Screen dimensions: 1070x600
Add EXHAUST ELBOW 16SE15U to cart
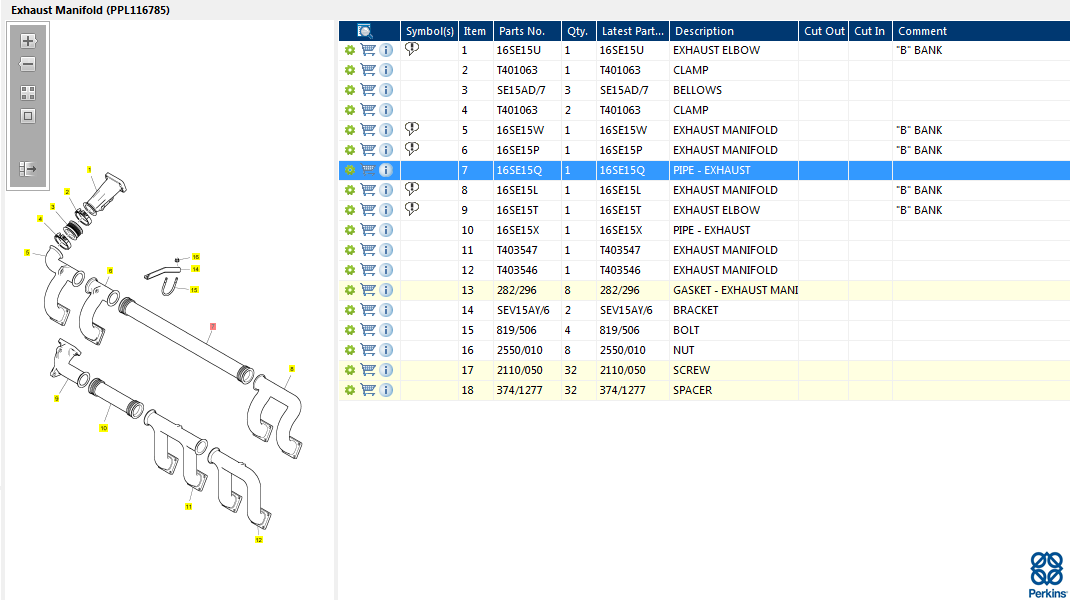click(368, 50)
